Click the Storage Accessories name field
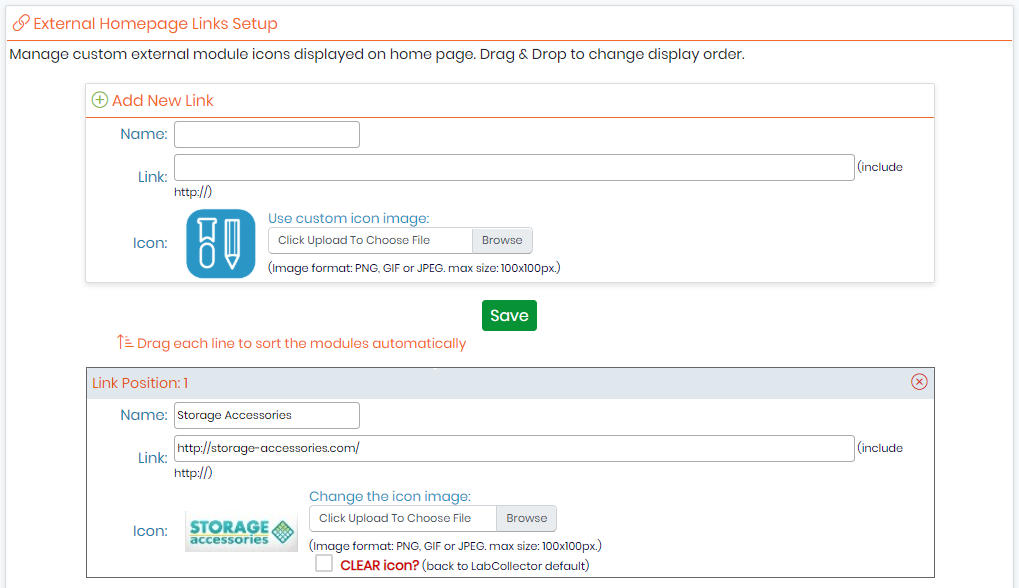 pyautogui.click(x=267, y=415)
